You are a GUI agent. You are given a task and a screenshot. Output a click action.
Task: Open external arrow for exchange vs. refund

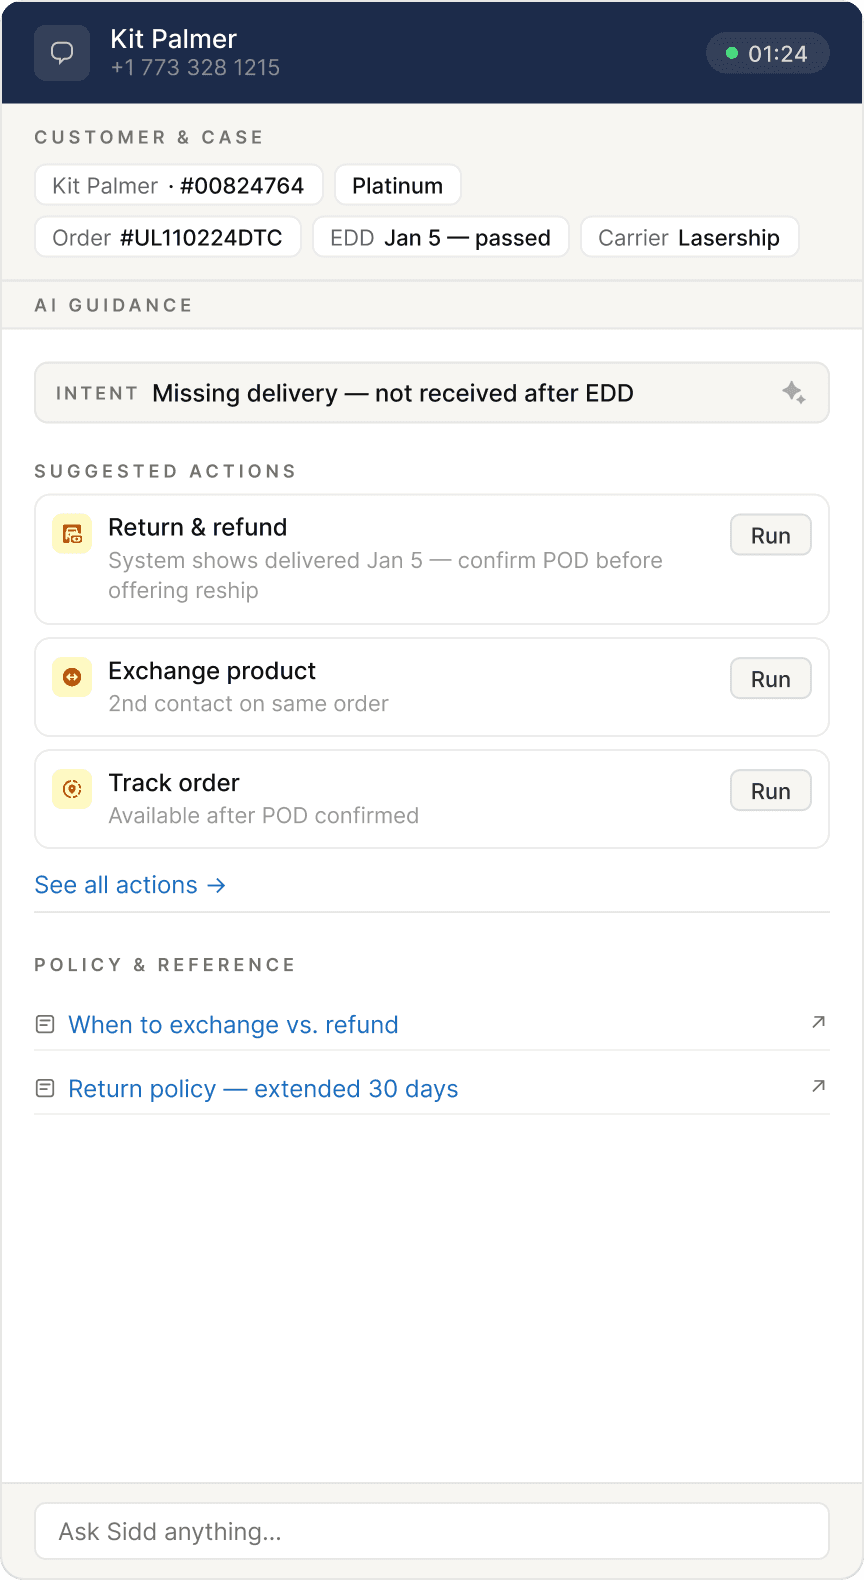pos(818,1022)
